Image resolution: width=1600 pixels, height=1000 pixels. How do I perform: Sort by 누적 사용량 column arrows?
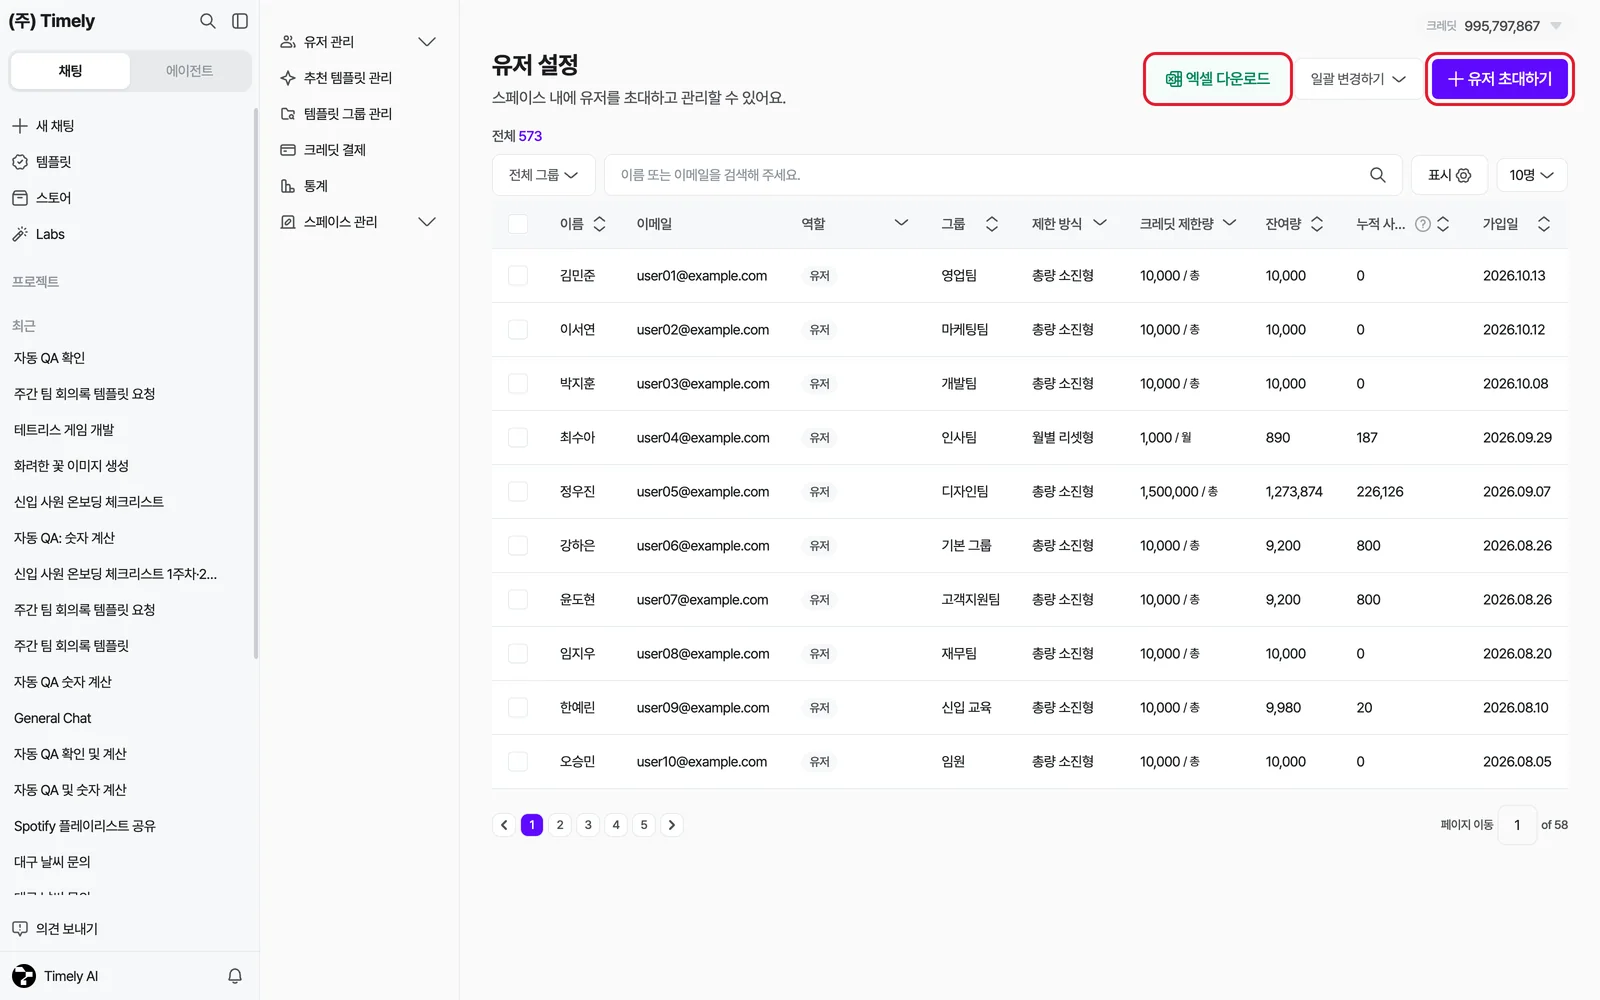pos(1443,224)
